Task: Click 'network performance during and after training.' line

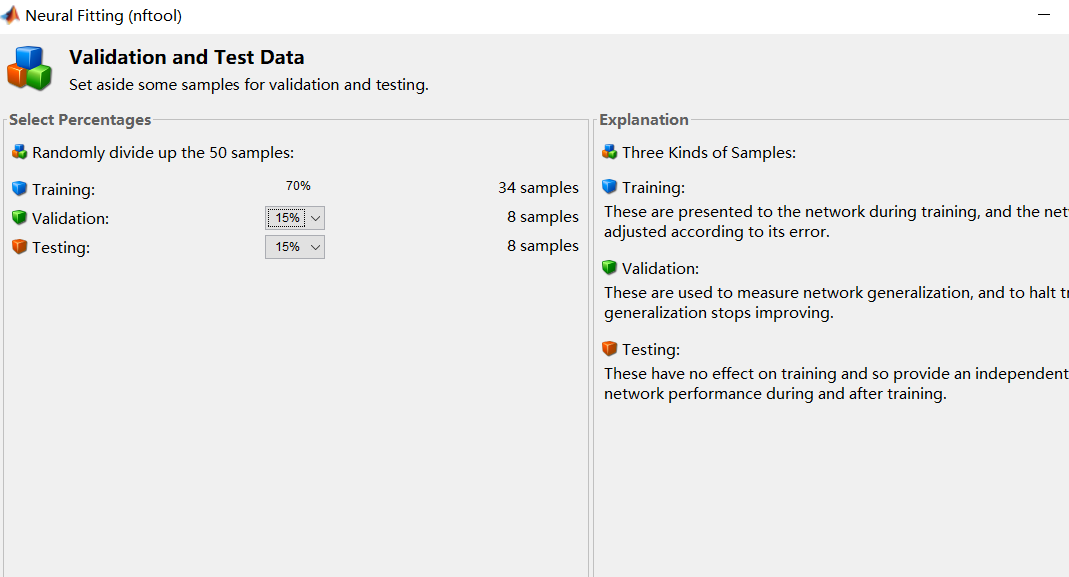Action: [x=775, y=394]
